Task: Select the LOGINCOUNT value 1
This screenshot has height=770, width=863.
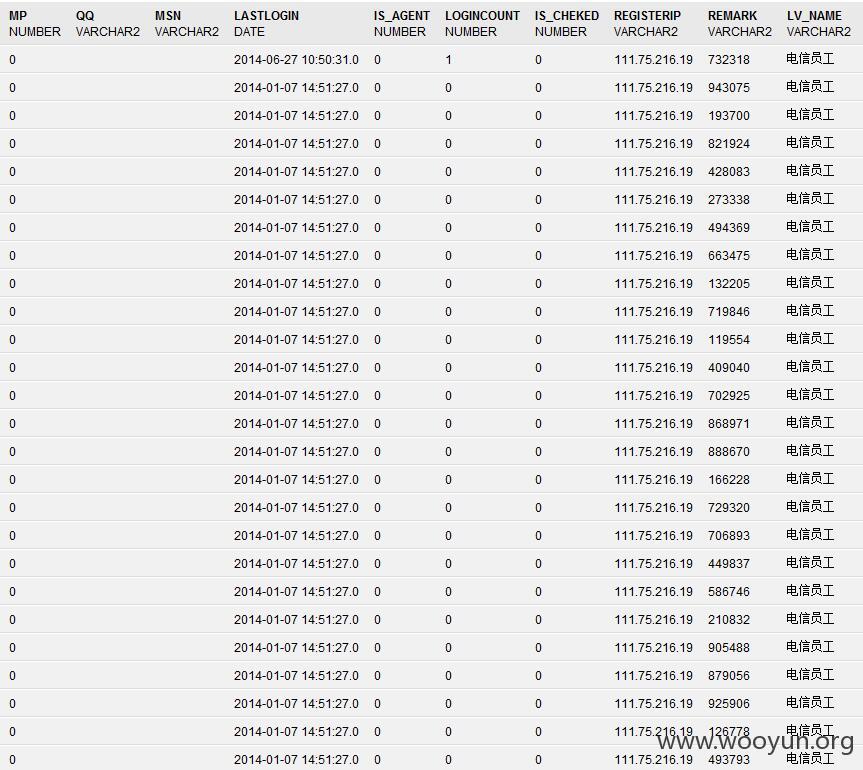Action: coord(449,59)
